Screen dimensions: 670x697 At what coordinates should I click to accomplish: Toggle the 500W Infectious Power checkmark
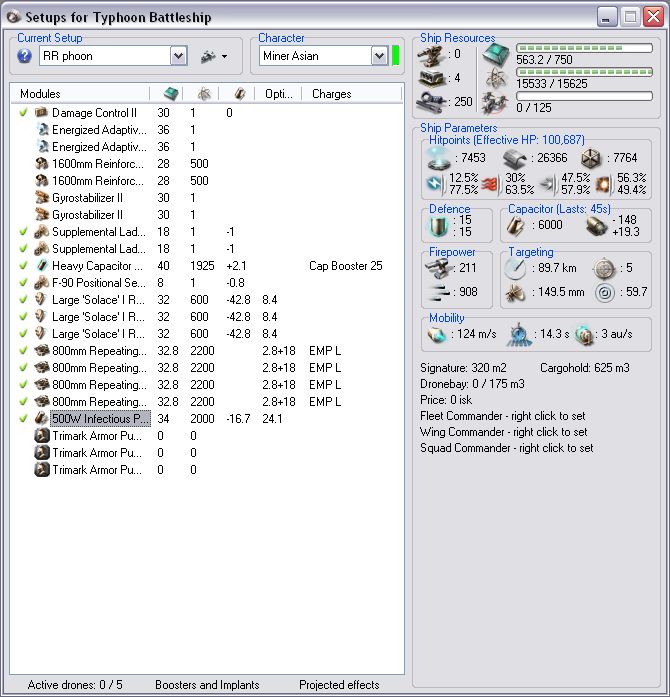[24, 419]
